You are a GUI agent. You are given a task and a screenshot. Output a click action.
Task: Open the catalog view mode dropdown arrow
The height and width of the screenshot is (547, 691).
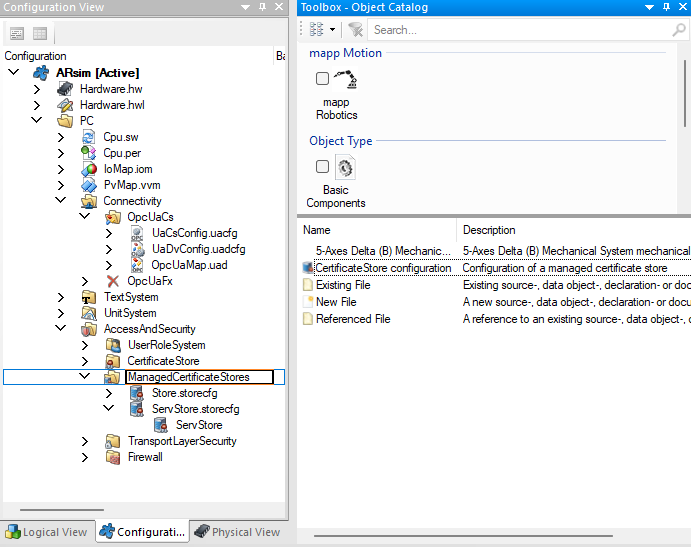[x=332, y=30]
